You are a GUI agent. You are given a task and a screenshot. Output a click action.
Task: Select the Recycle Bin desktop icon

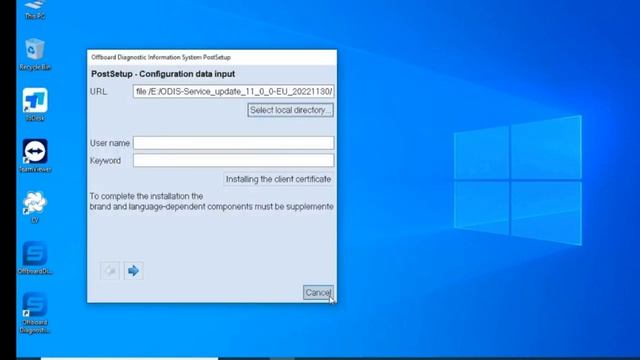point(35,54)
